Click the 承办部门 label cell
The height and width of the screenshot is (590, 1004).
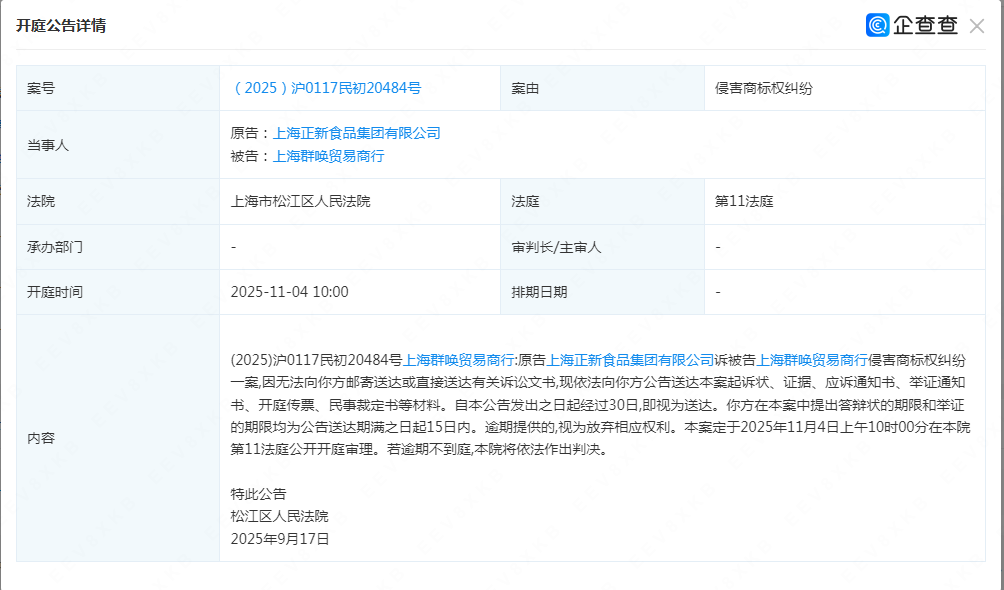coord(55,247)
